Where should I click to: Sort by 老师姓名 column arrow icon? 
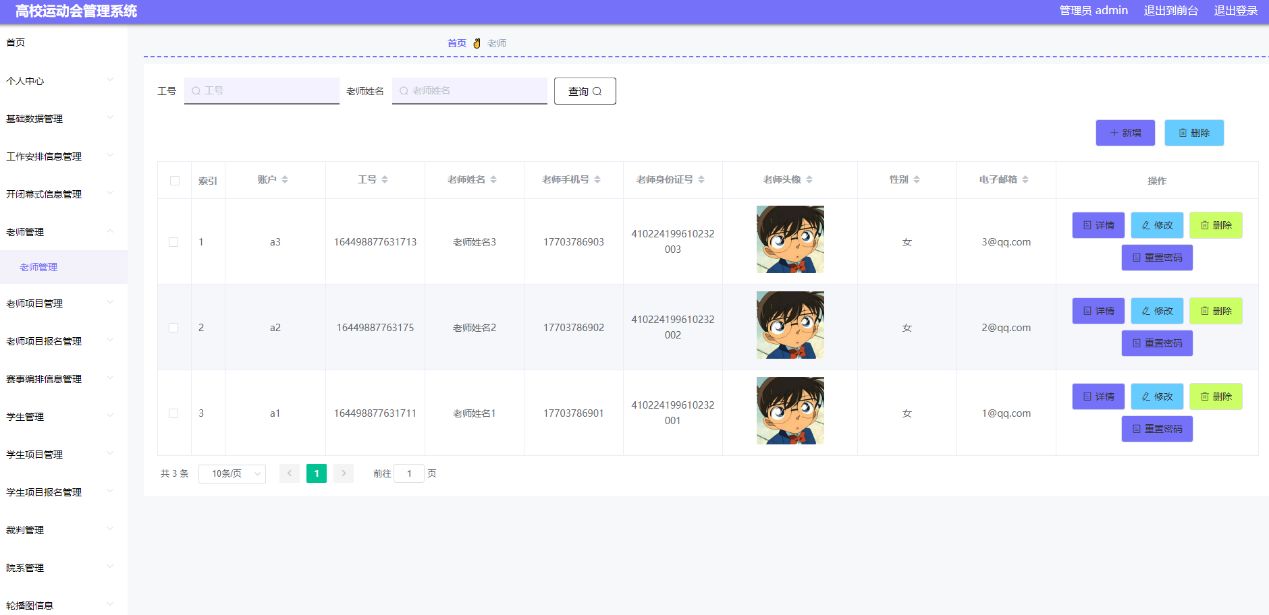(x=494, y=180)
